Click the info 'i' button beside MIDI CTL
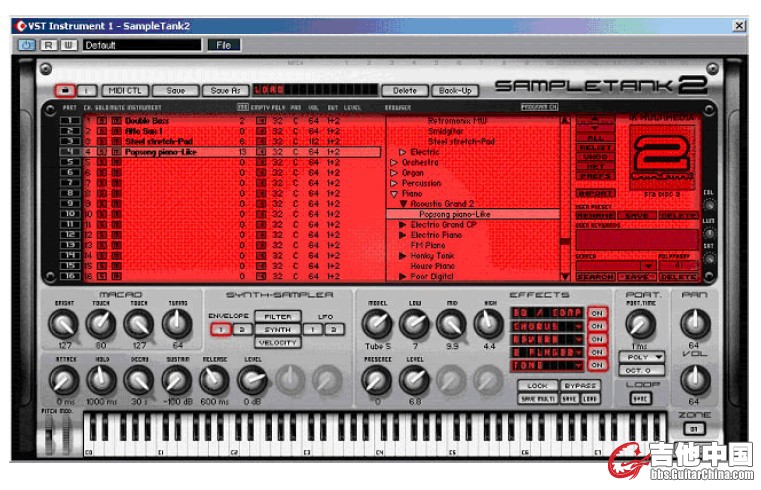The image size is (761, 490). coord(87,90)
